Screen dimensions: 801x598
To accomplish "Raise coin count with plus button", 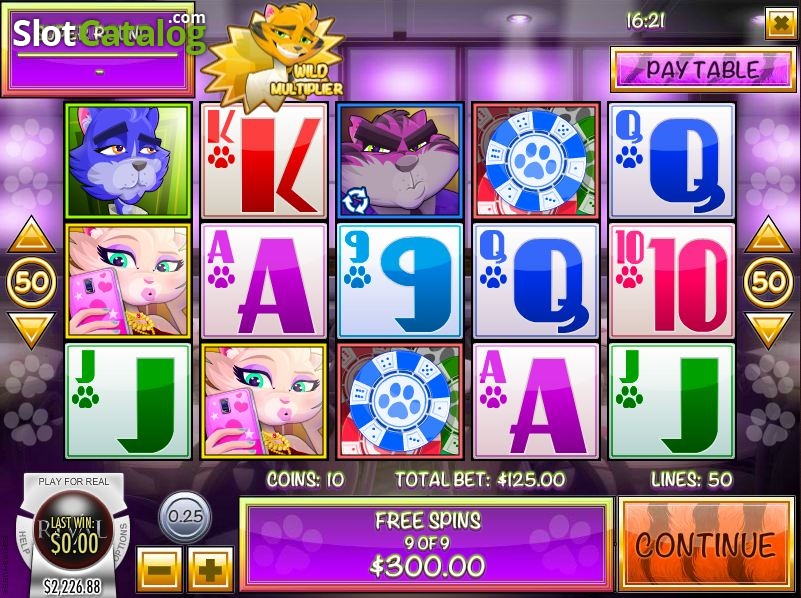I will tap(210, 569).
